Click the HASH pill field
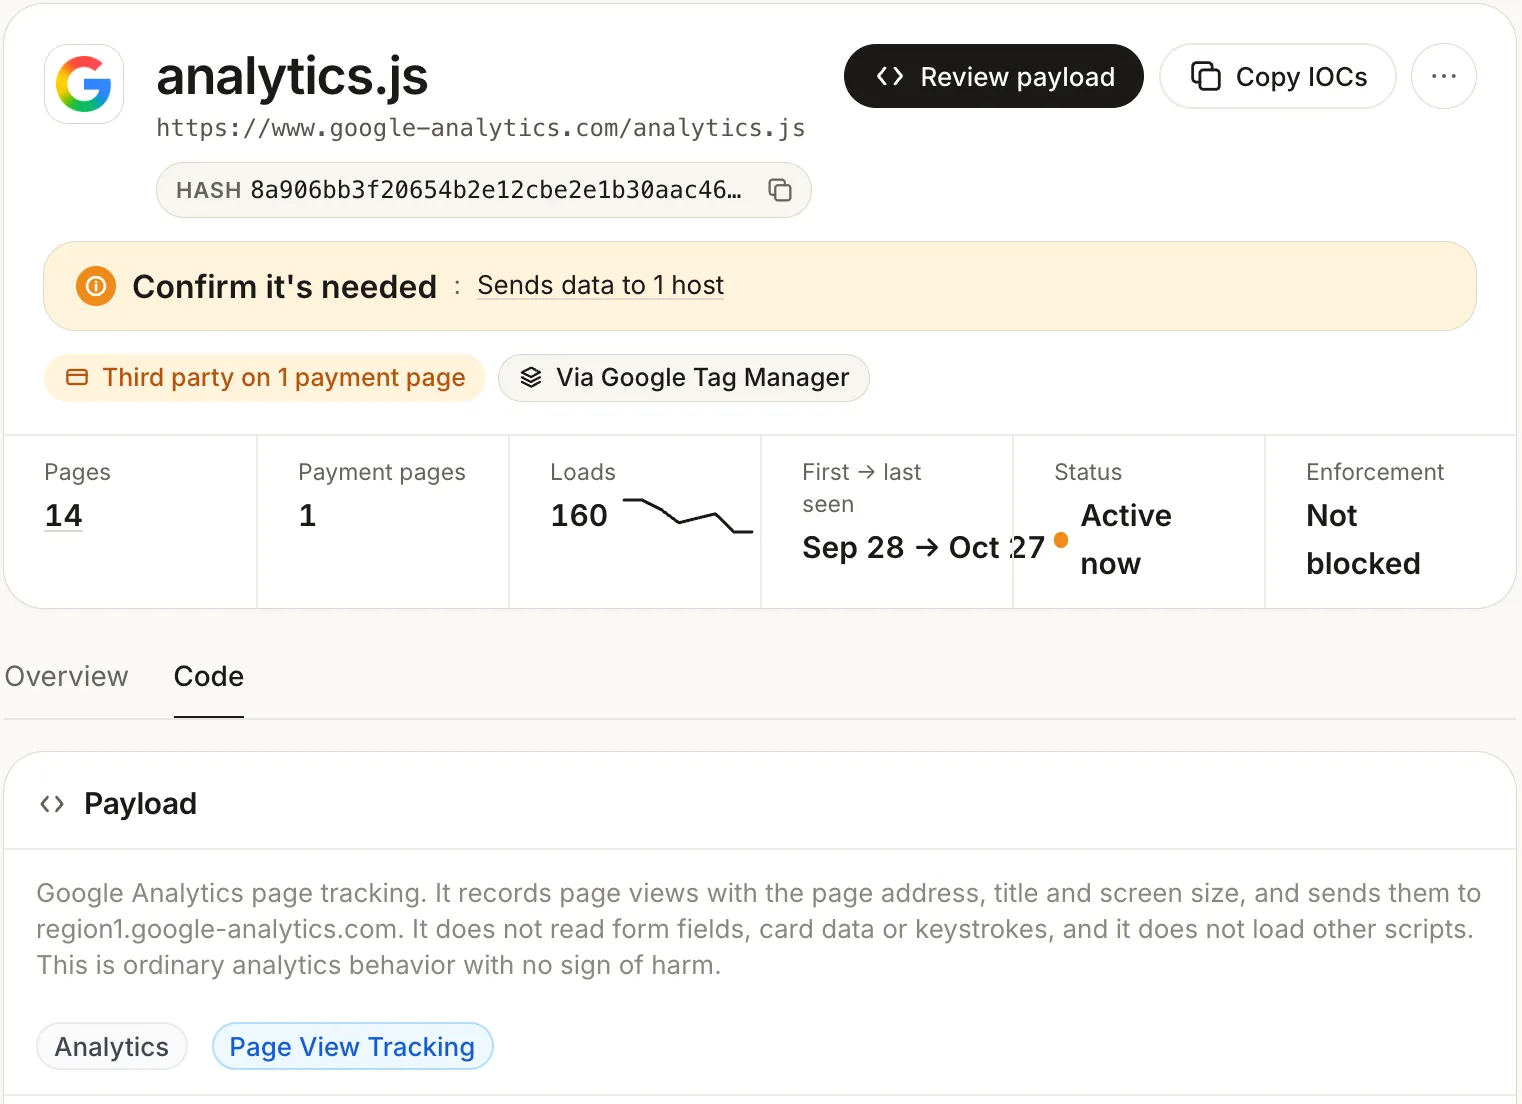 click(x=484, y=190)
